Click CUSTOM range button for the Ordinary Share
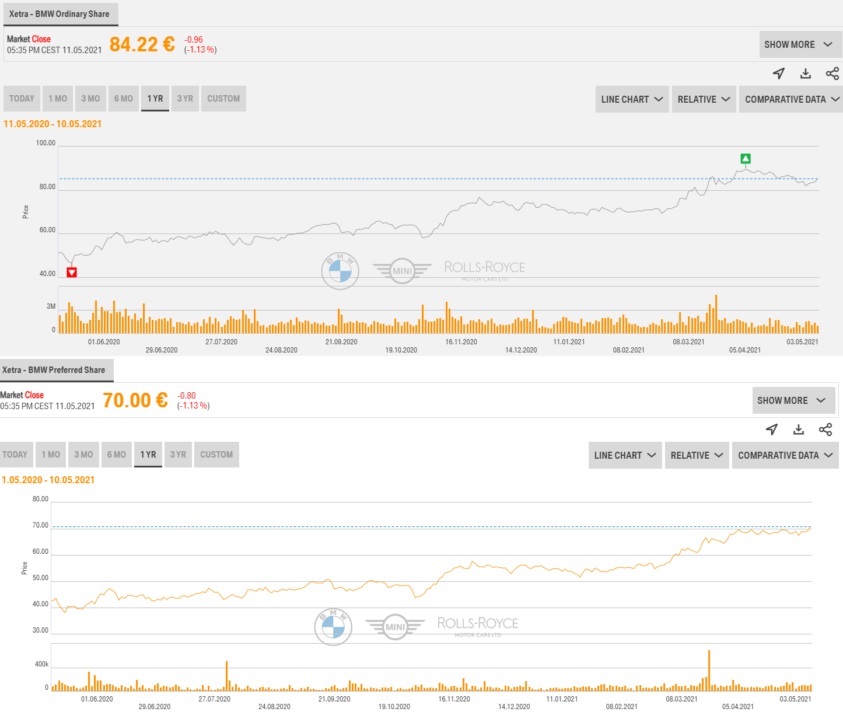Screen dimensions: 843x712 (x=223, y=98)
